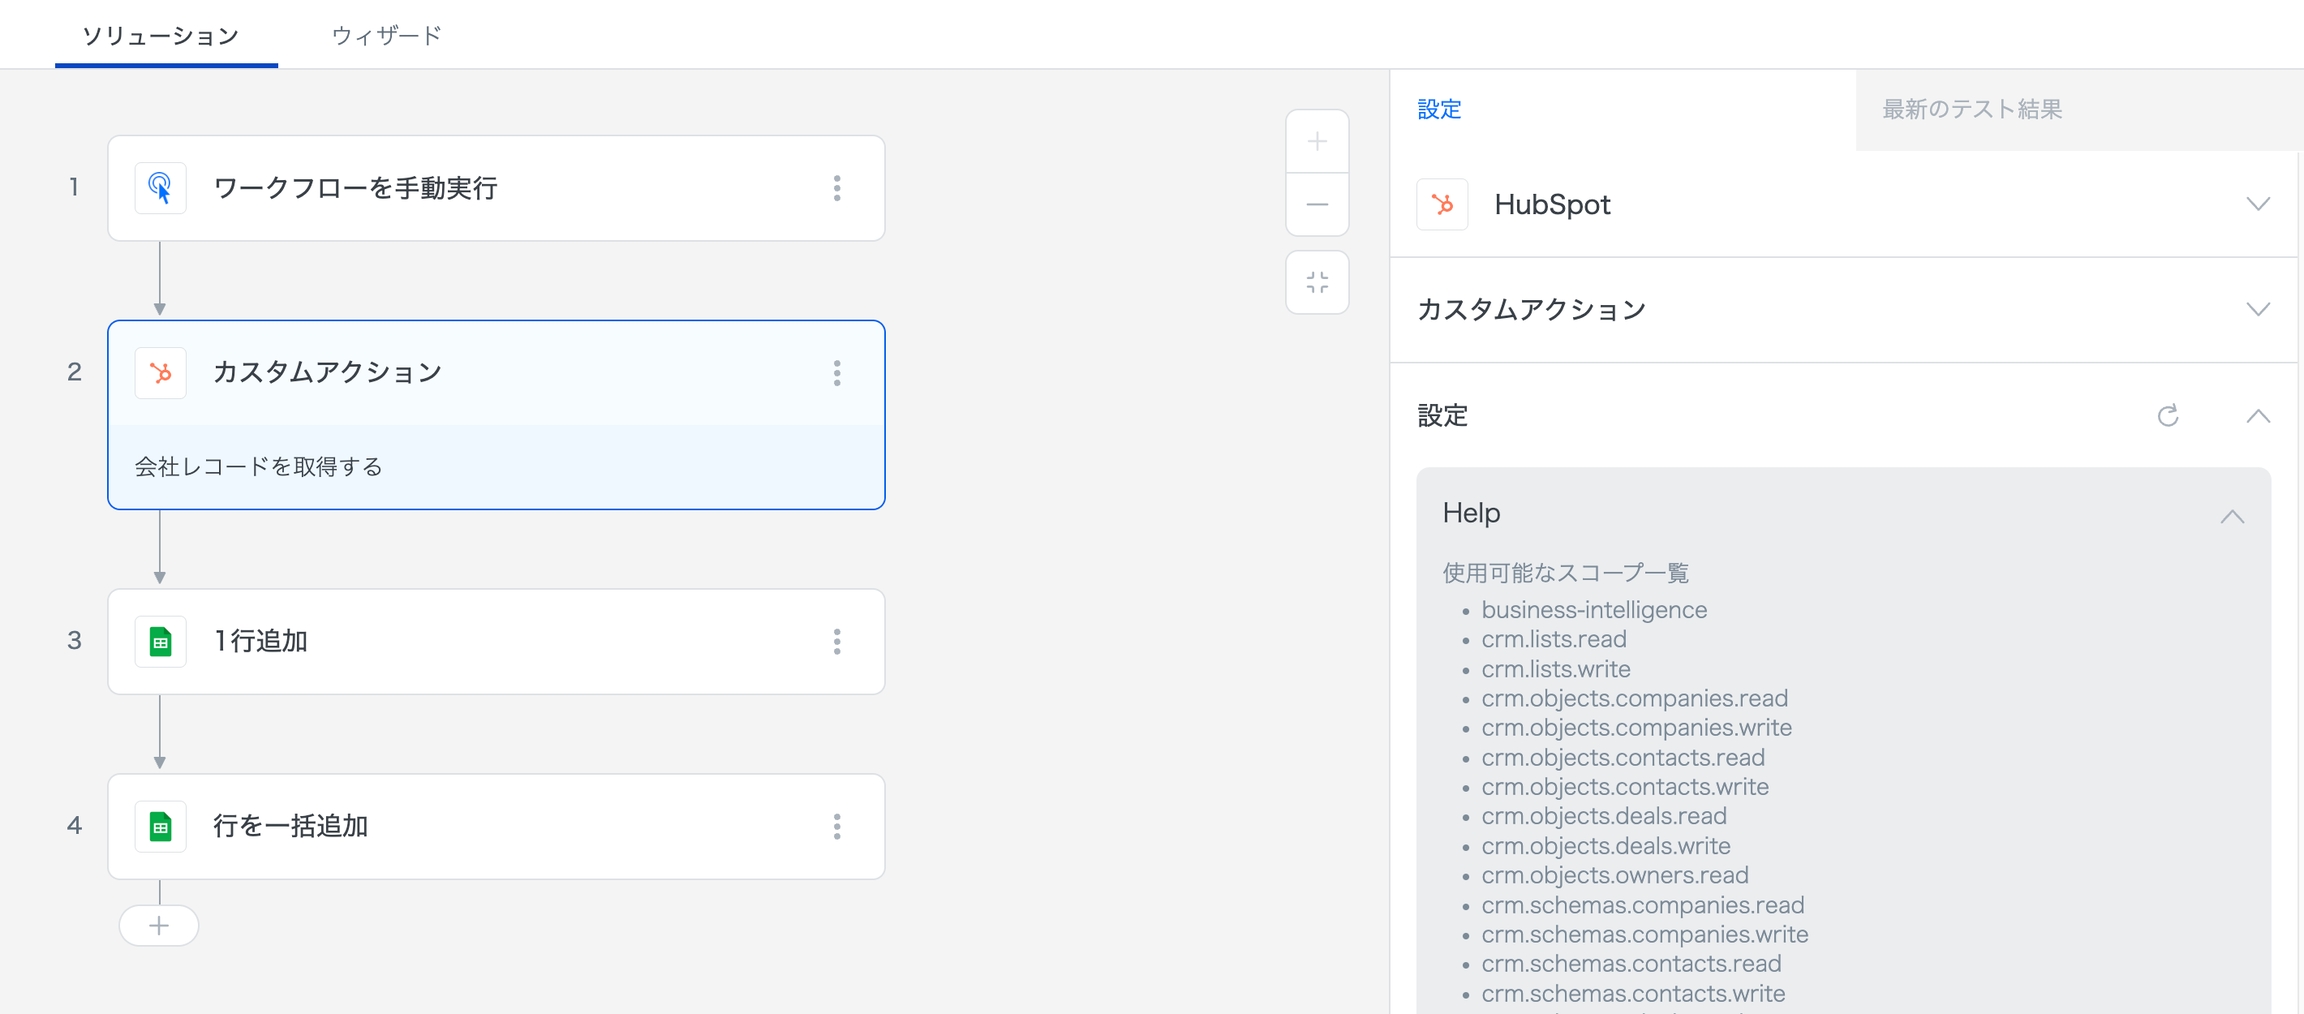Image resolution: width=2304 pixels, height=1014 pixels.
Task: Open the three-dot menu for 行を一括追加 step
Action: point(837,826)
